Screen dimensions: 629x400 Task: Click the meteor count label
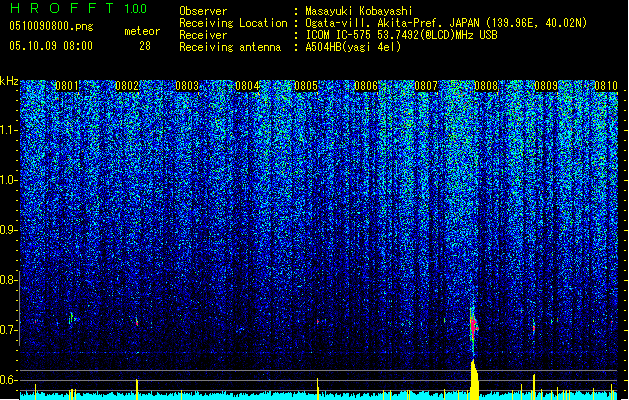(x=142, y=31)
